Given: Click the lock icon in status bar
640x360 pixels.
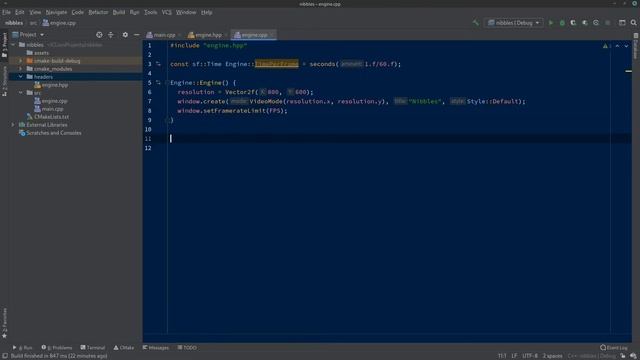Looking at the screenshot, I should click(623, 356).
